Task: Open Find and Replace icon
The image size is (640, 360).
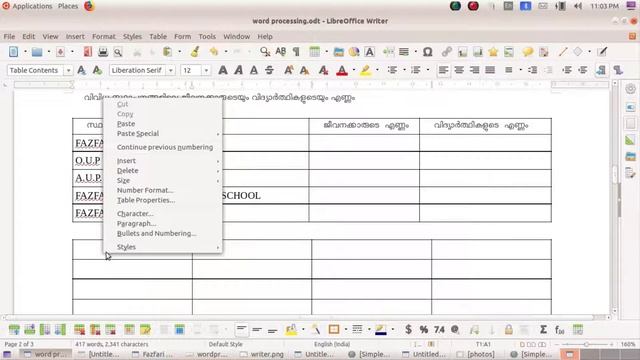Action: tap(265, 52)
